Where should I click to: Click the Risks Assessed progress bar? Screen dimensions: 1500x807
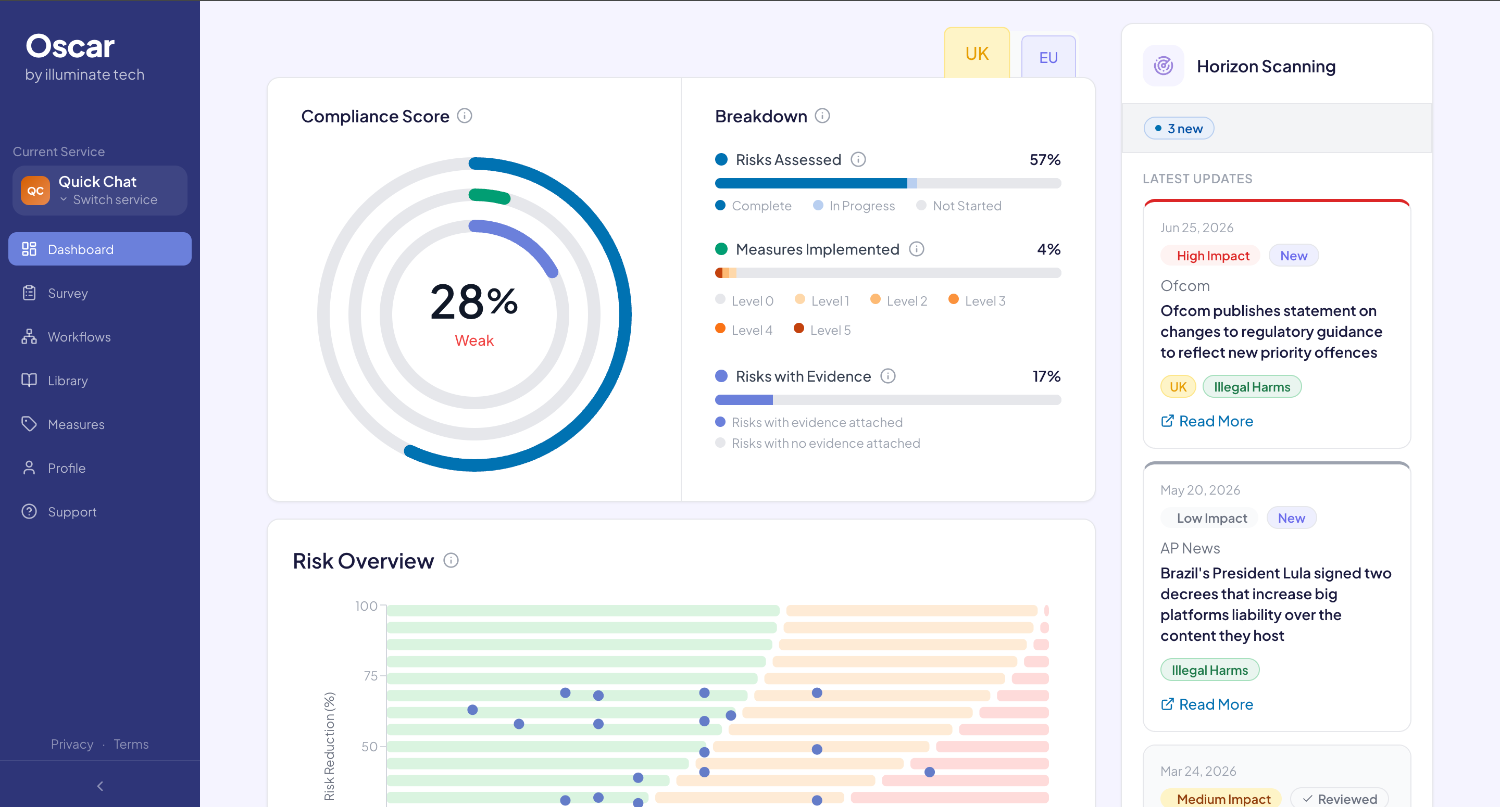[888, 183]
